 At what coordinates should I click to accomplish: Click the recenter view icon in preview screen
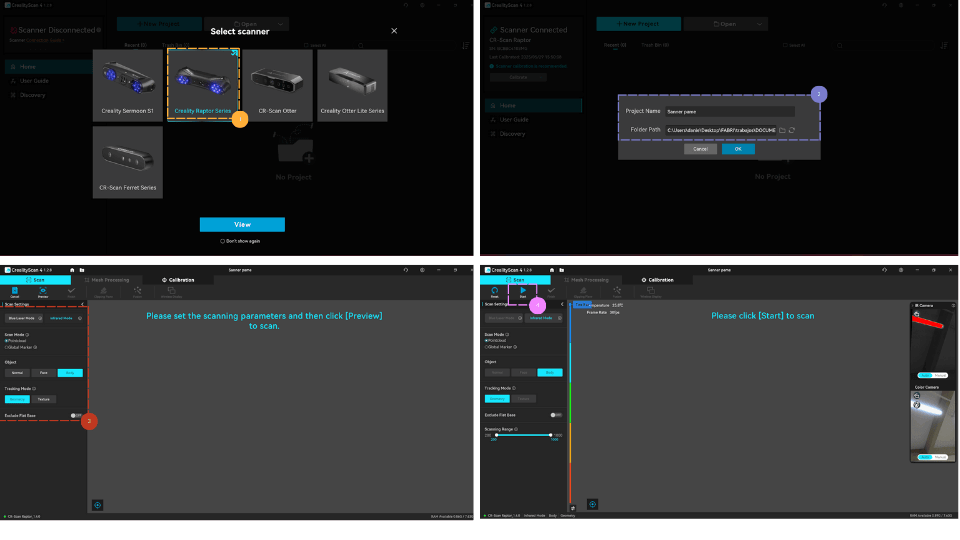[97, 505]
